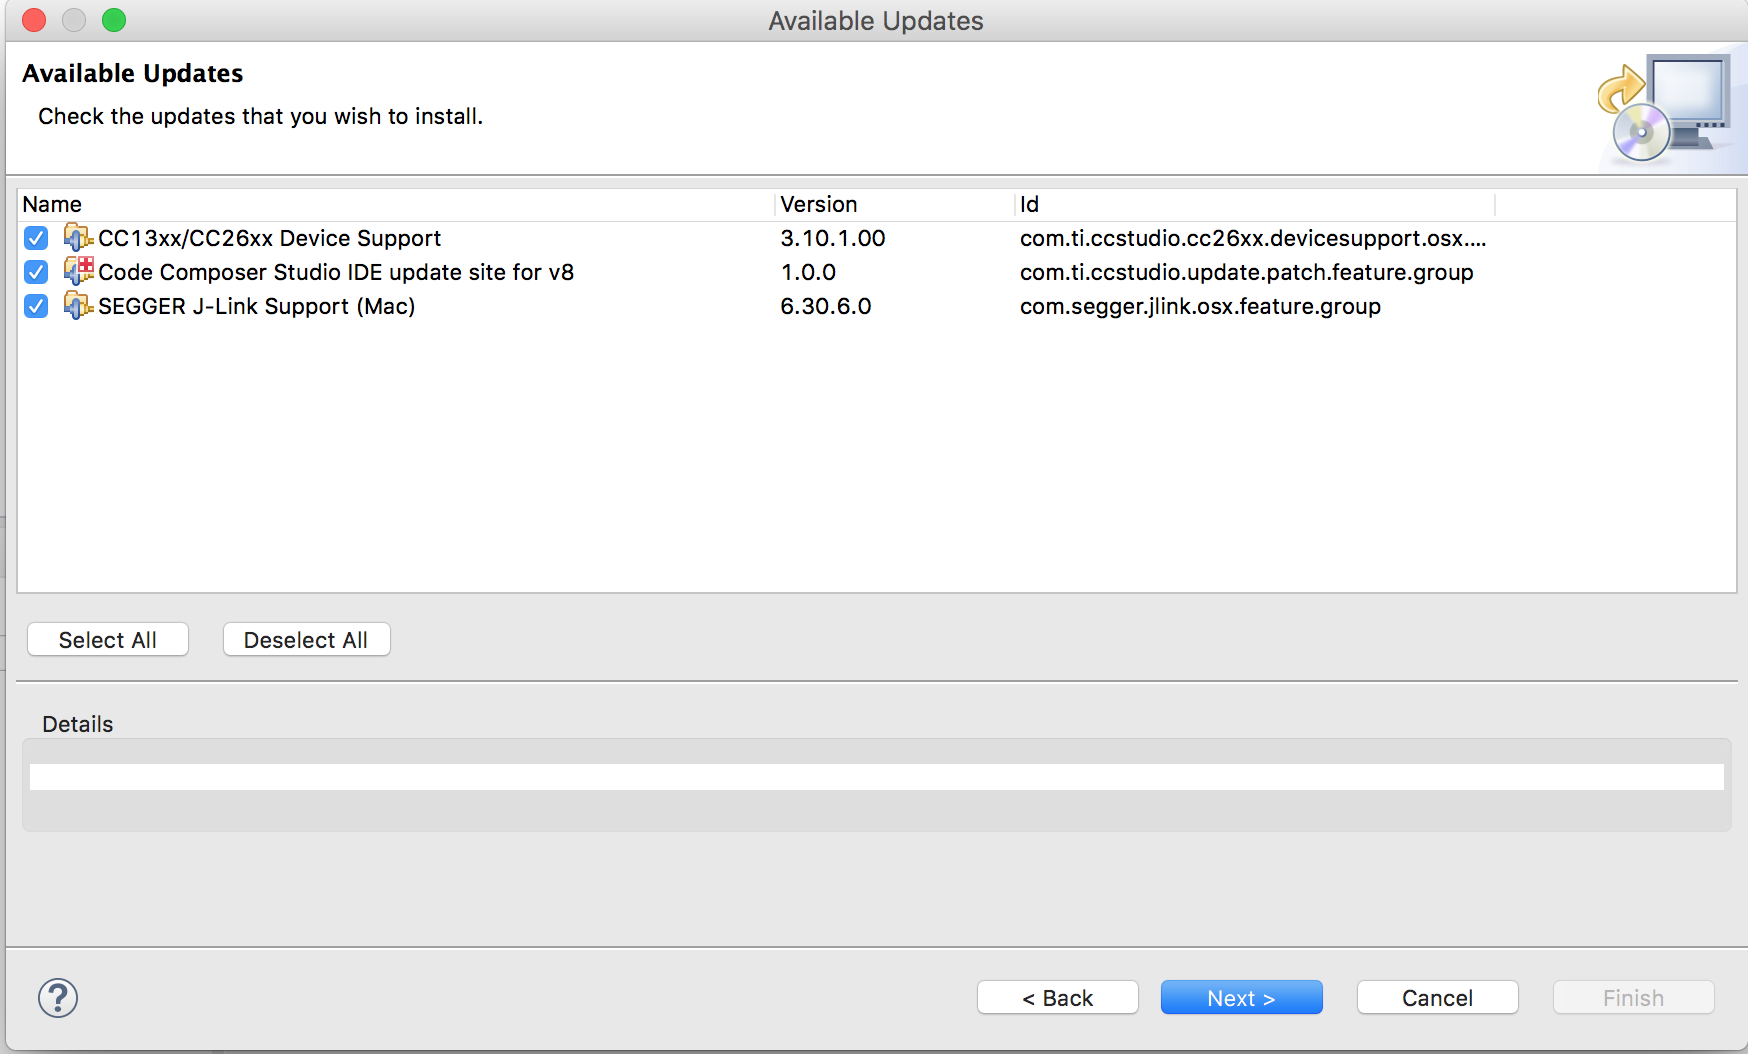Viewport: 1748px width, 1054px height.
Task: Uncheck the CC13xx/CC26xx Device Support checkbox
Action: [x=36, y=238]
